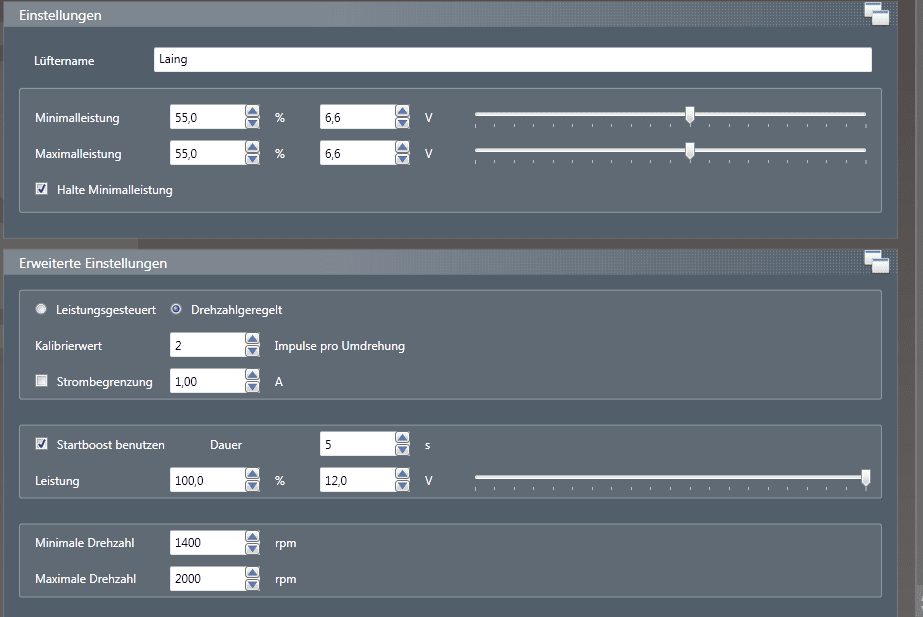Decrease Kalibrierwert with down arrow
Viewport: 923px width, 617px height.
[x=252, y=351]
